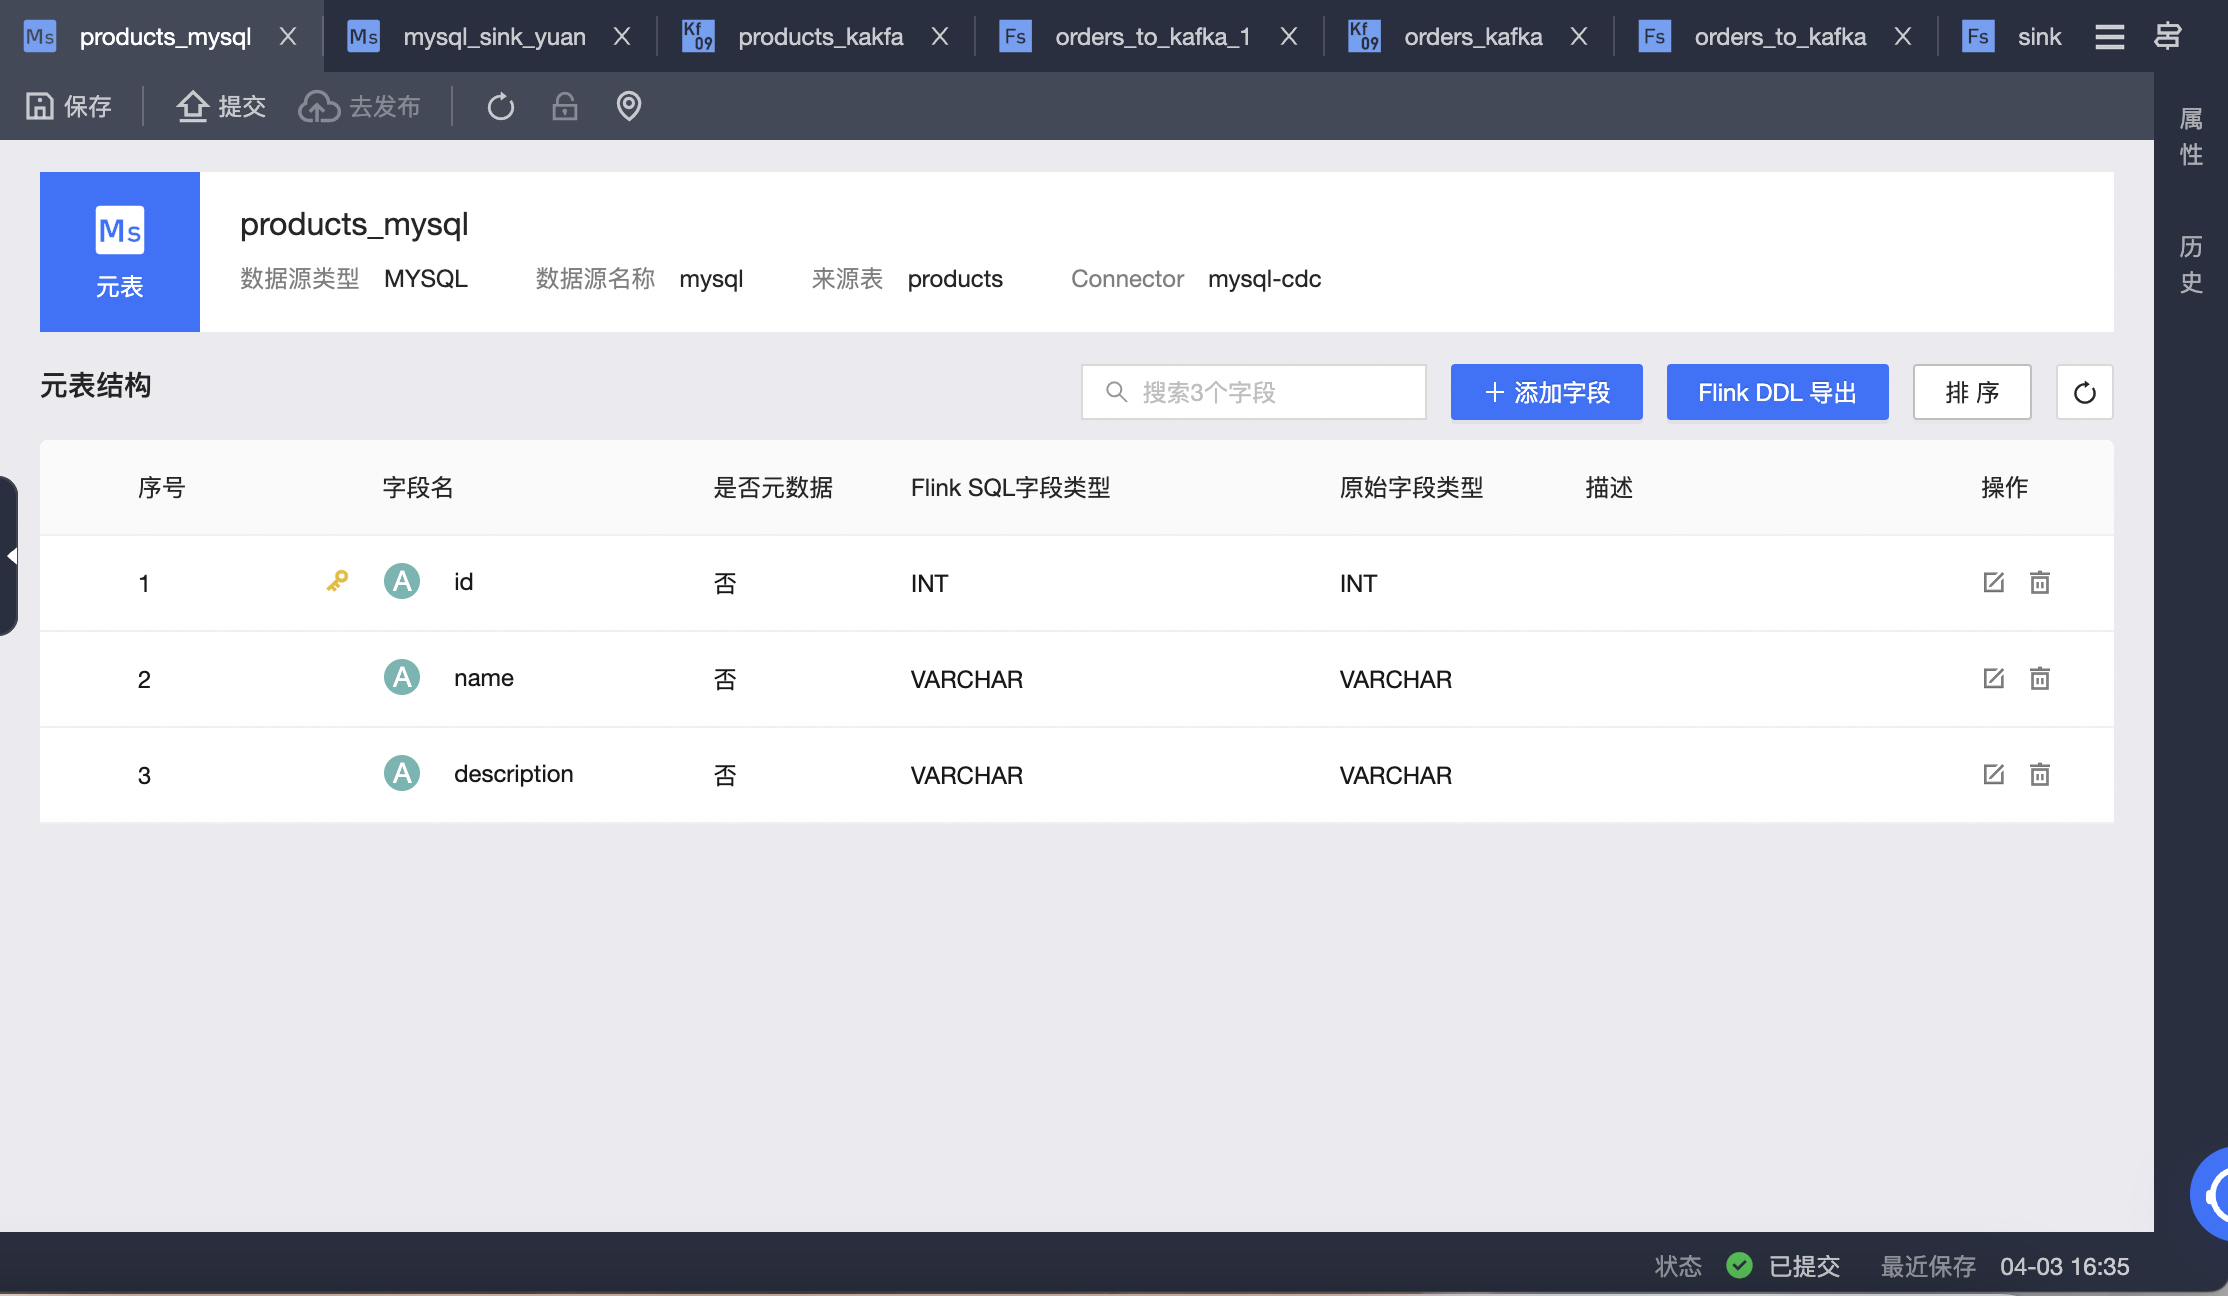Screen dimensions: 2228x1296
Task: Click the 是否元数据 column header
Action: pos(773,487)
